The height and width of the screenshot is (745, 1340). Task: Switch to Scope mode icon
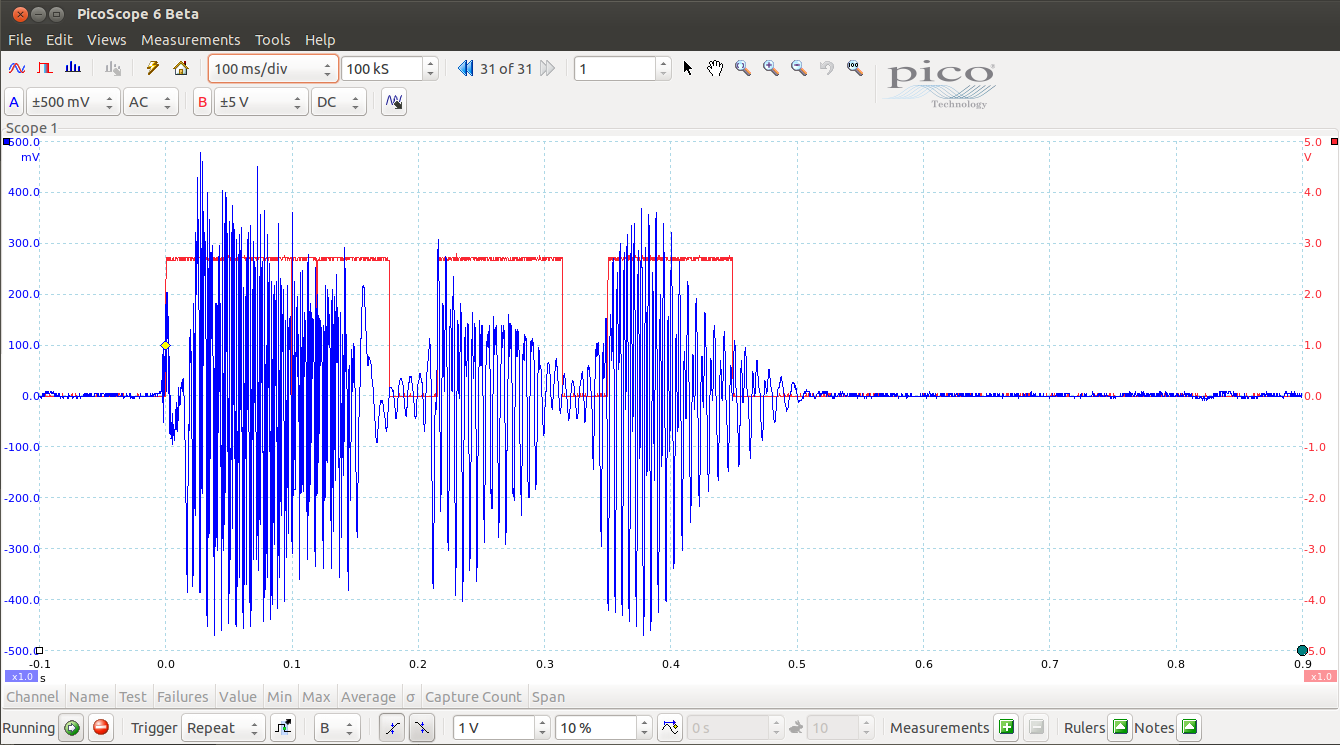coord(17,68)
